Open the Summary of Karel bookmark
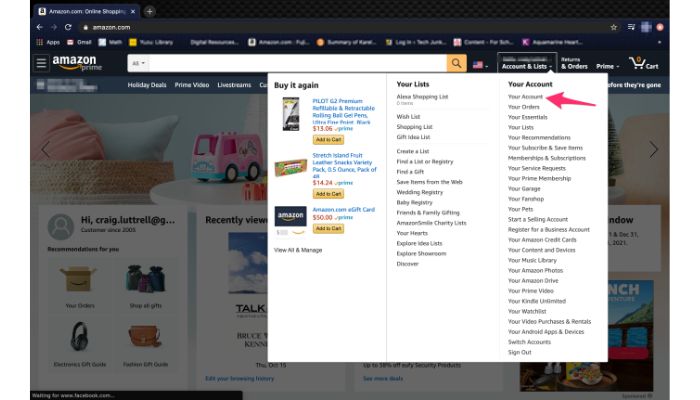Screen dimensions: 700x400 click(346, 42)
